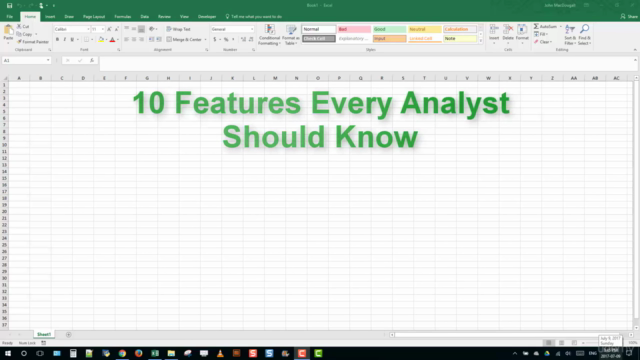The height and width of the screenshot is (360, 640).
Task: Switch to the Review tab
Action: coord(164,17)
